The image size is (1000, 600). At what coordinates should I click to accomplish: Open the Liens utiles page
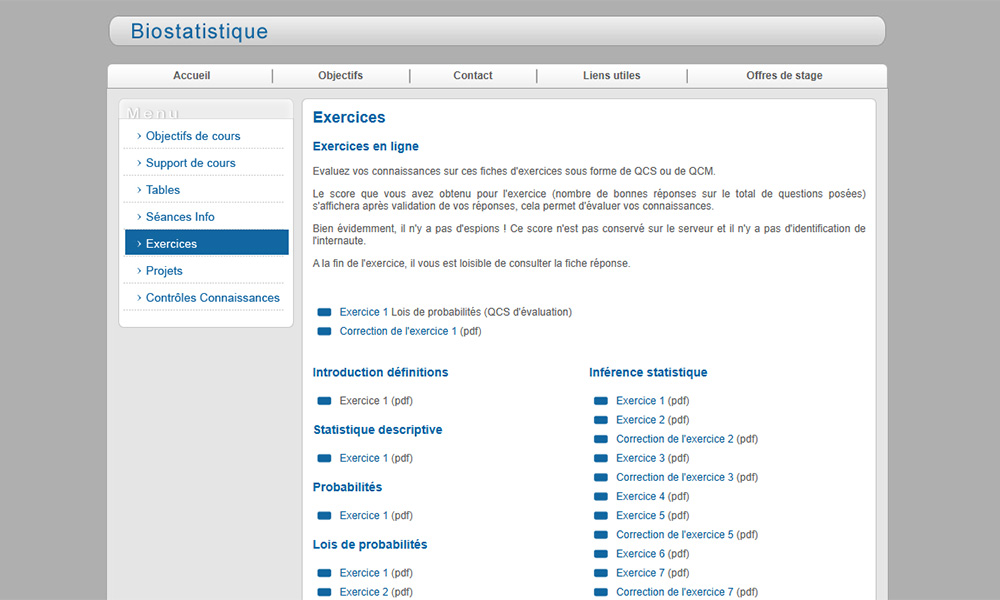pos(611,75)
